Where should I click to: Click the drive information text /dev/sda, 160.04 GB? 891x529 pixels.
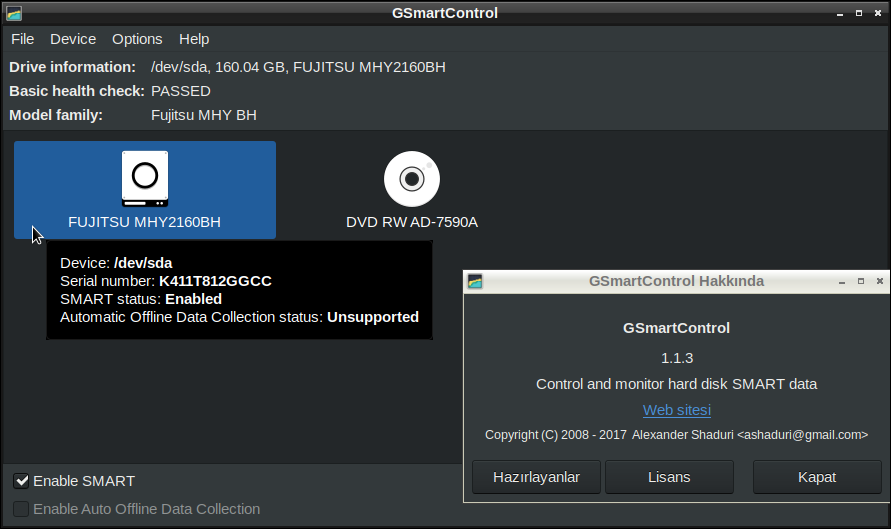pyautogui.click(x=298, y=67)
